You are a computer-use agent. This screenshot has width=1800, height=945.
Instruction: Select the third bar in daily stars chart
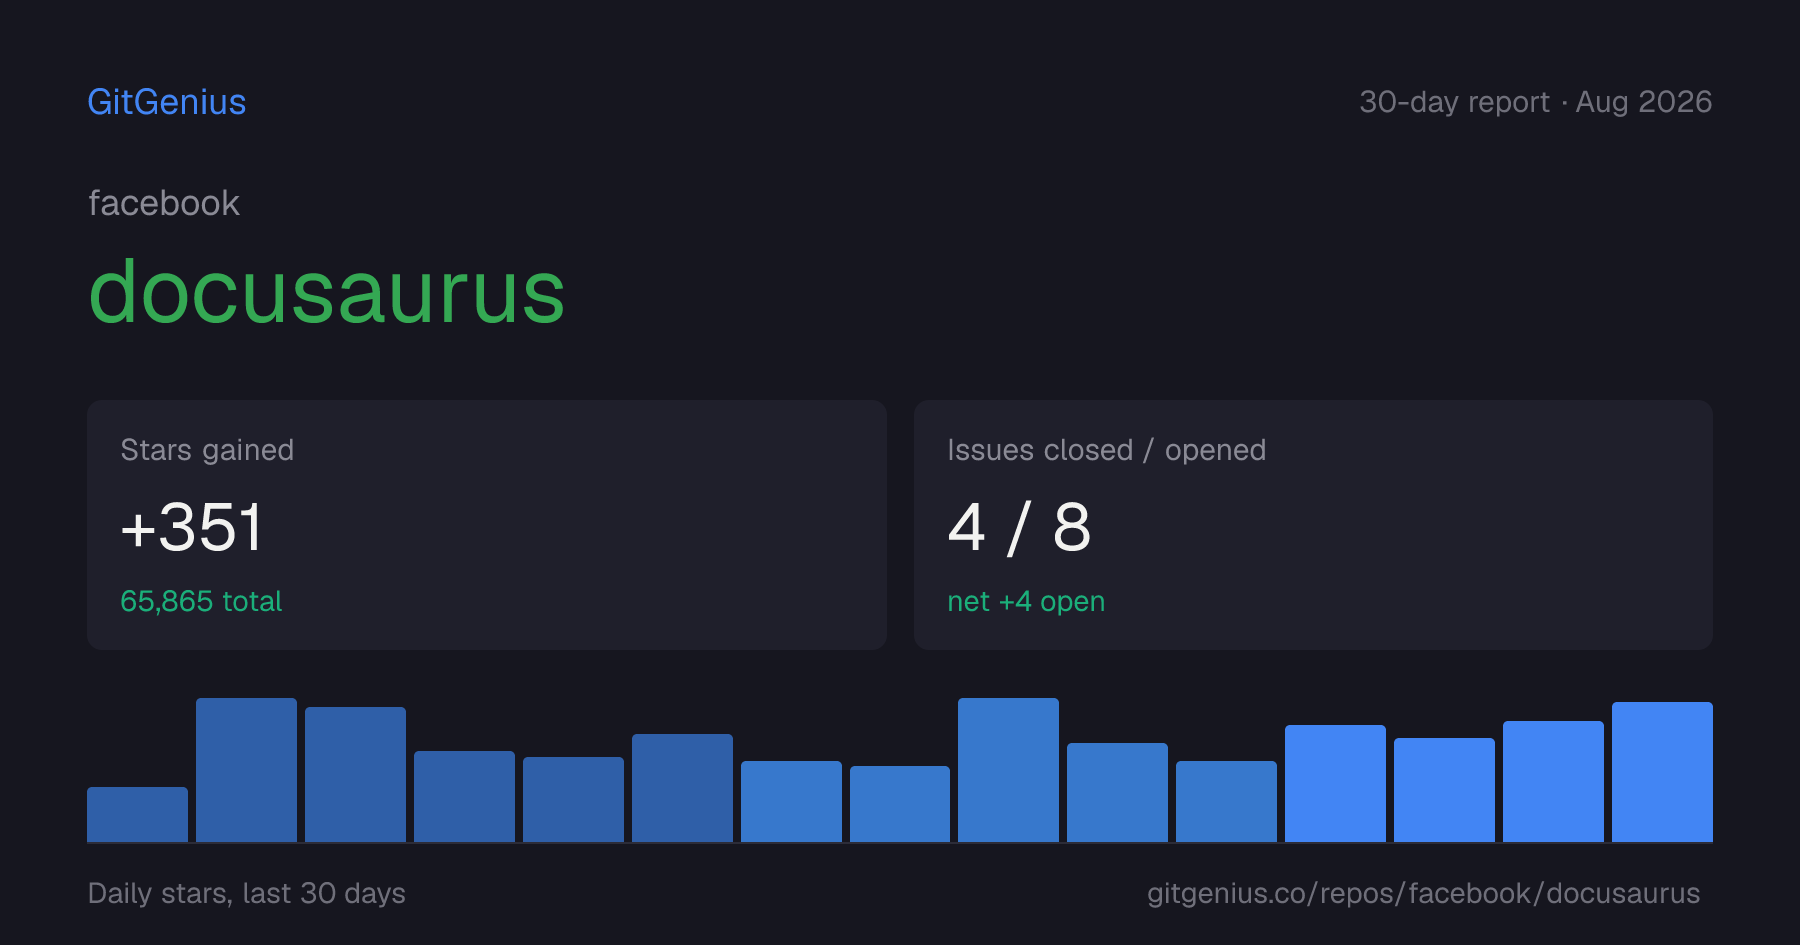coord(355,774)
